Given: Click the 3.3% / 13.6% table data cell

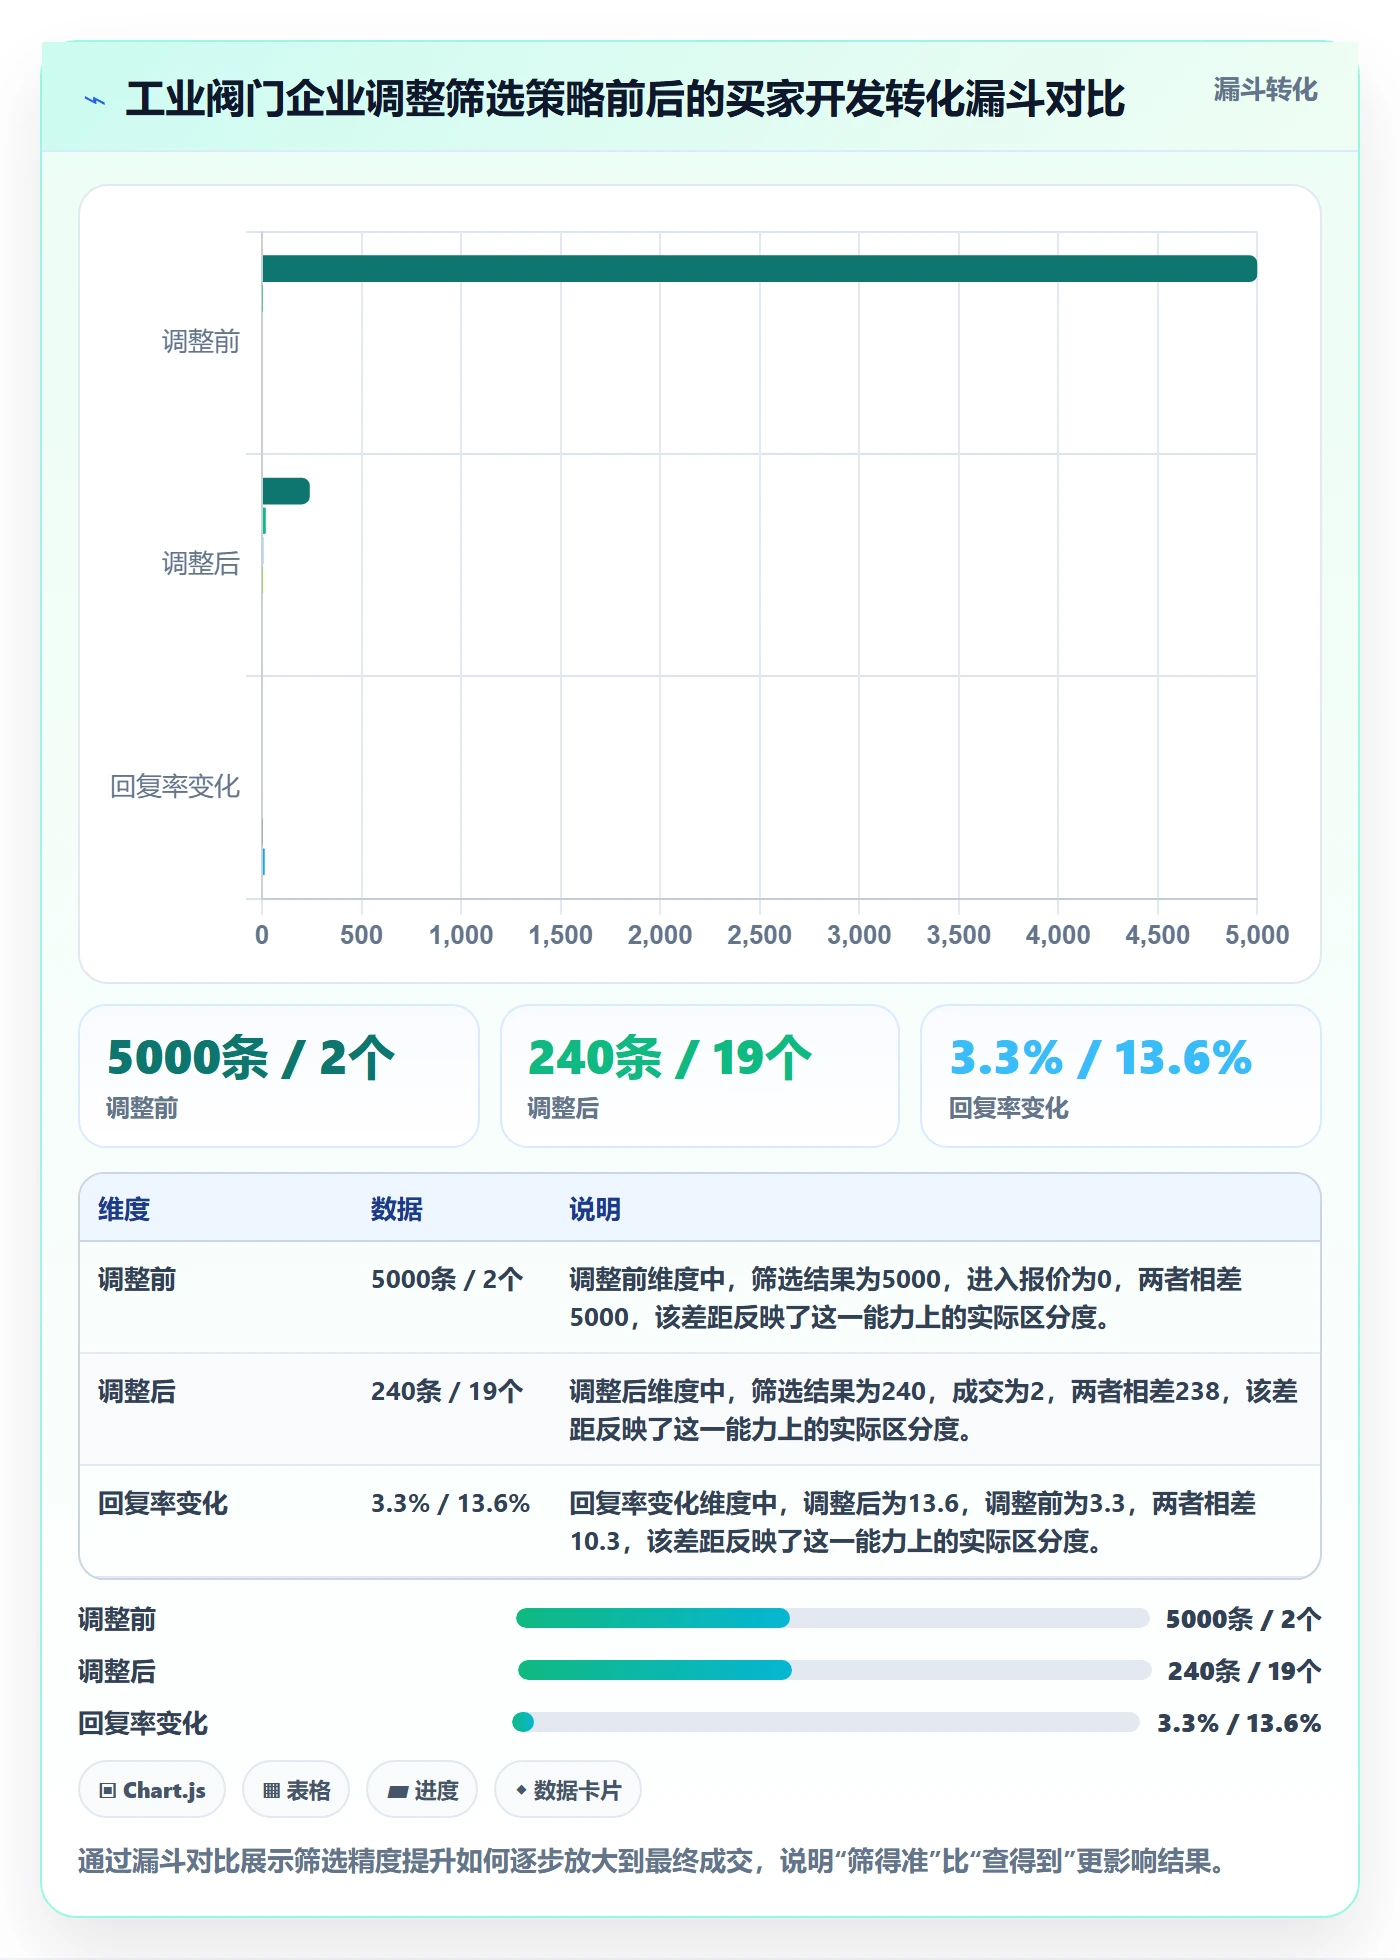Looking at the screenshot, I should 450,1503.
